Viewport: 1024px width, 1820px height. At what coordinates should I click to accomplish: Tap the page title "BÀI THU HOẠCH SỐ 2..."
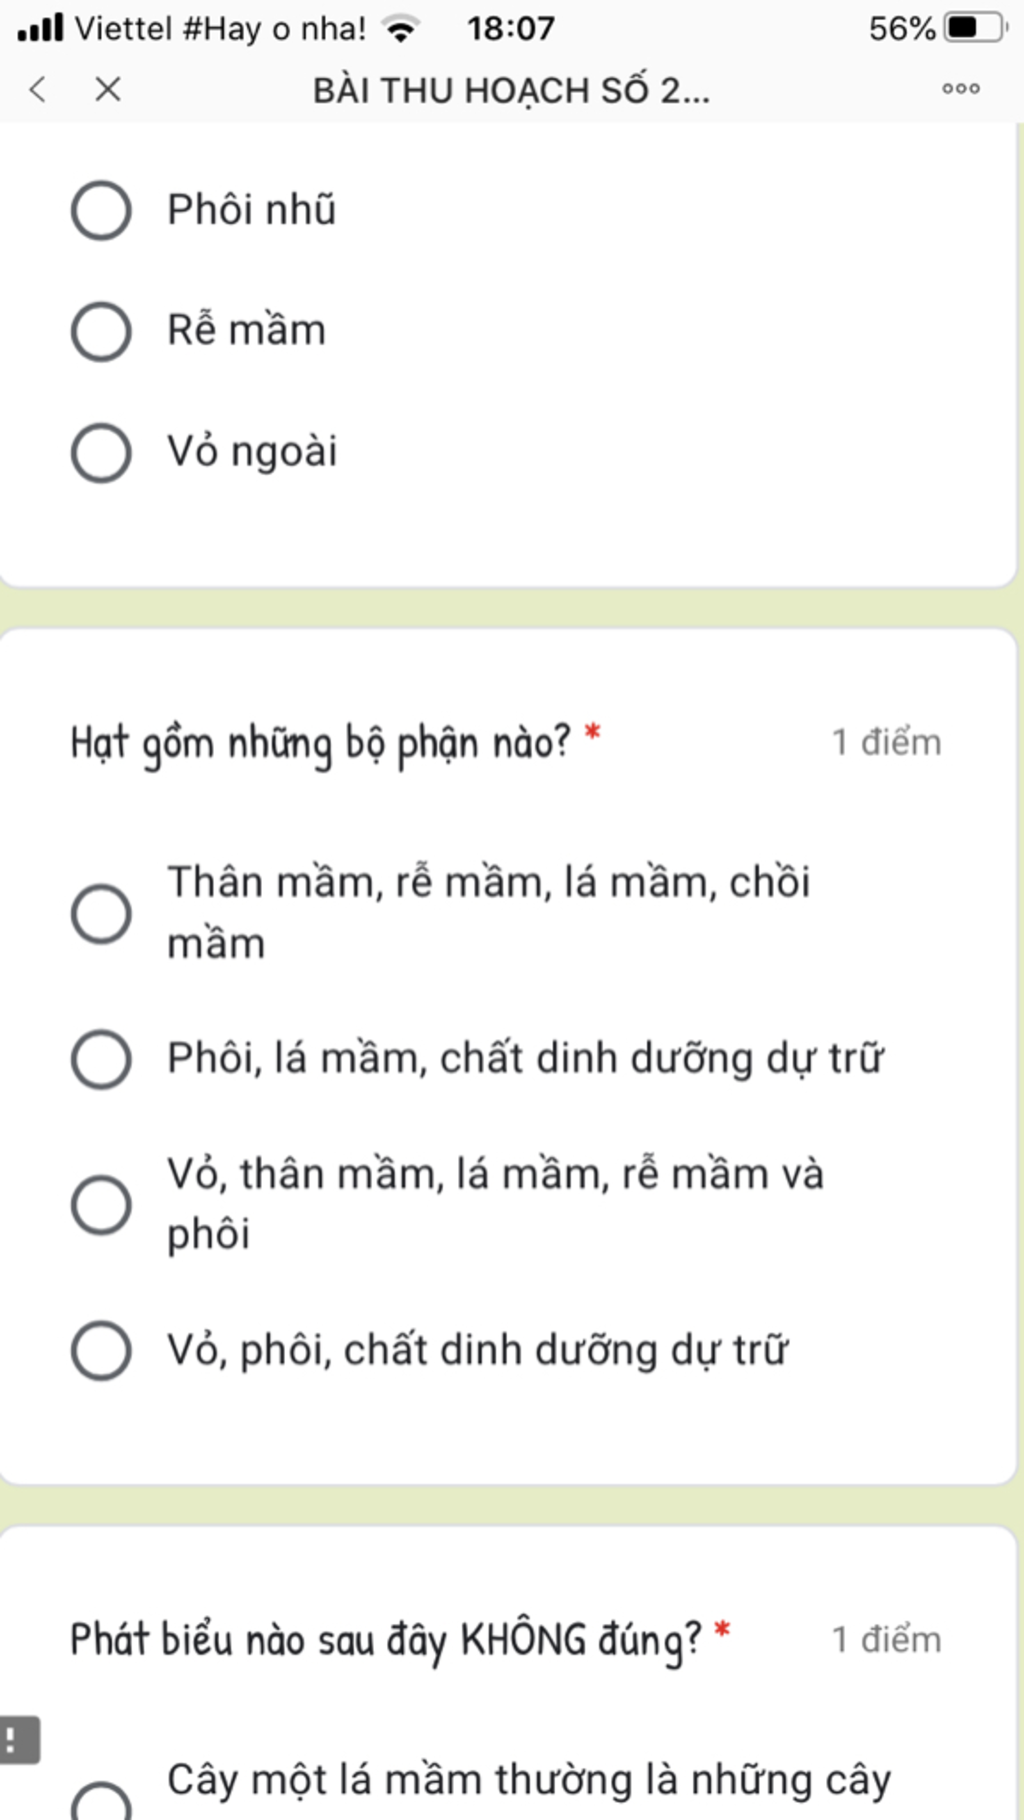pos(511,90)
